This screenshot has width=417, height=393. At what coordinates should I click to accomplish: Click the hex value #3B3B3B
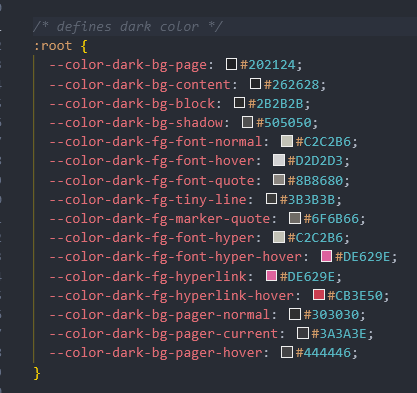click(x=307, y=200)
